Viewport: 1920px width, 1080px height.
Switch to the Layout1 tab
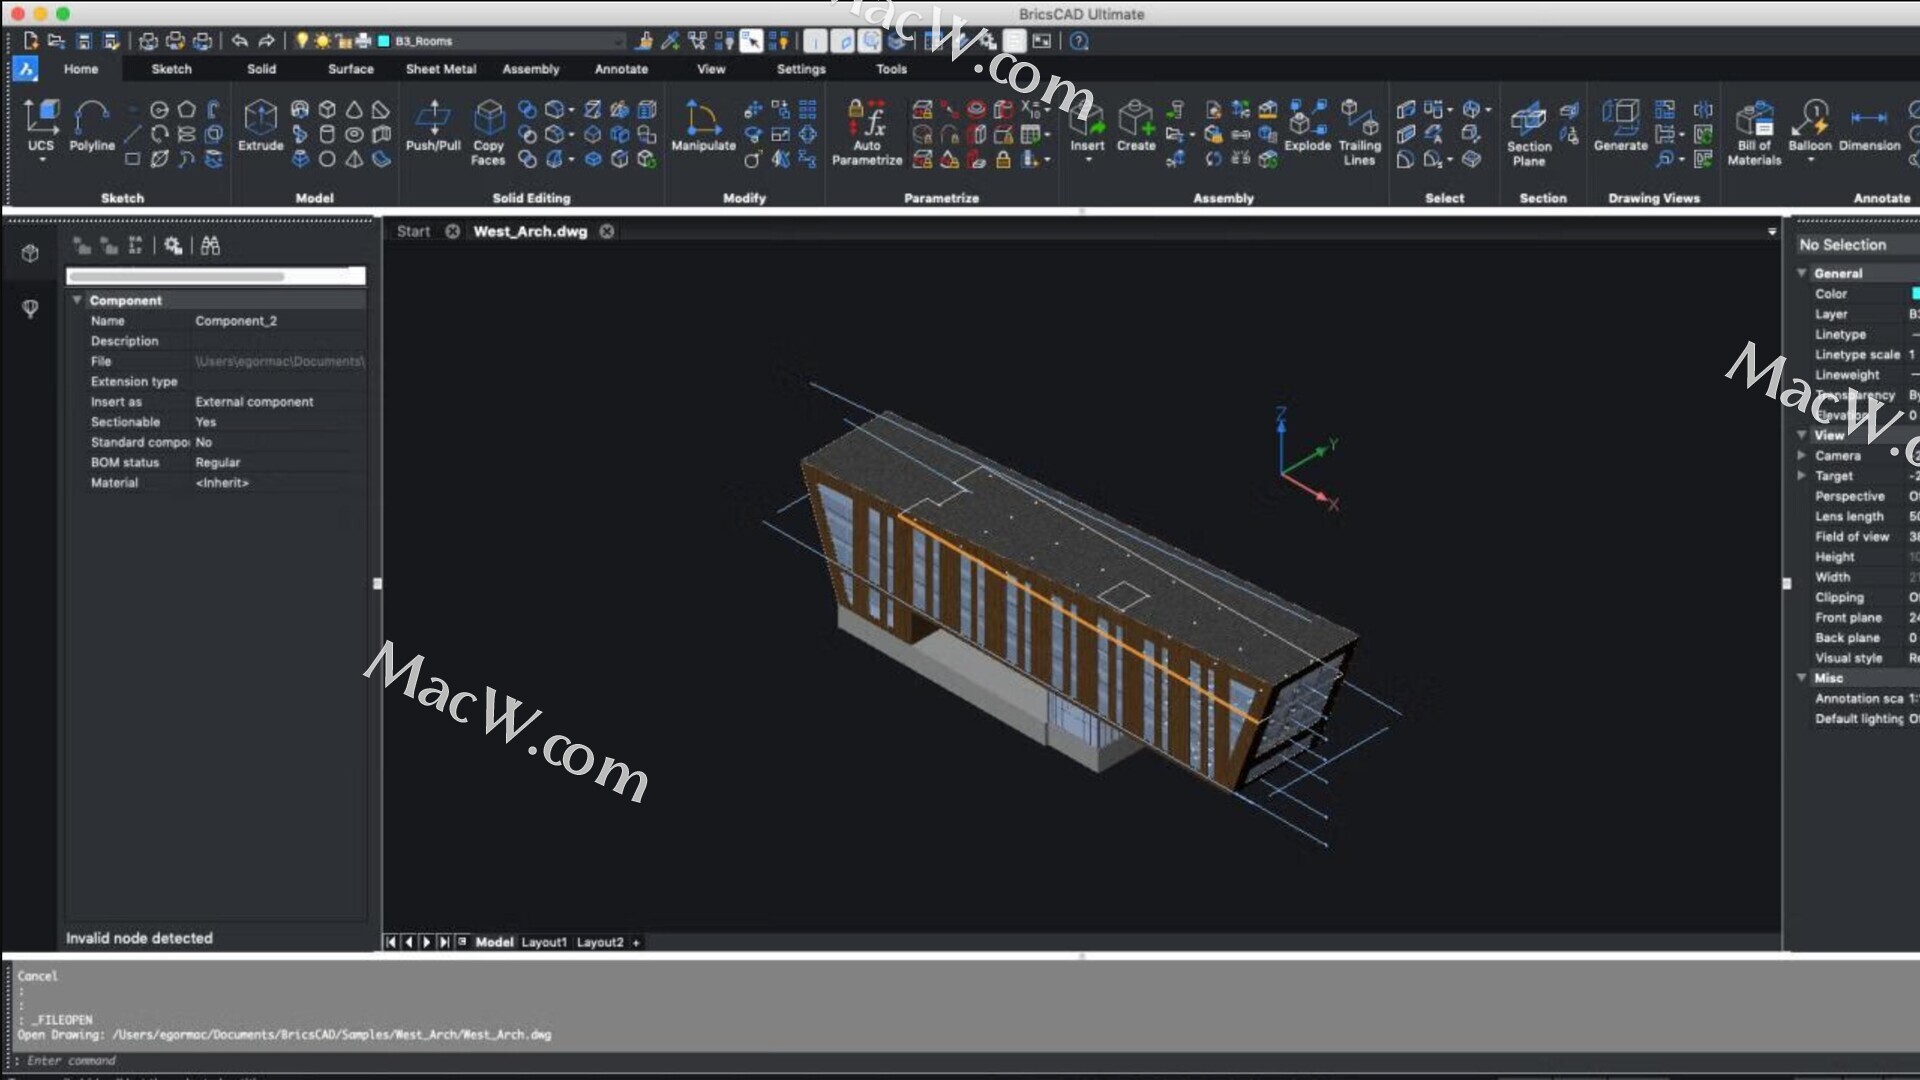pyautogui.click(x=544, y=942)
